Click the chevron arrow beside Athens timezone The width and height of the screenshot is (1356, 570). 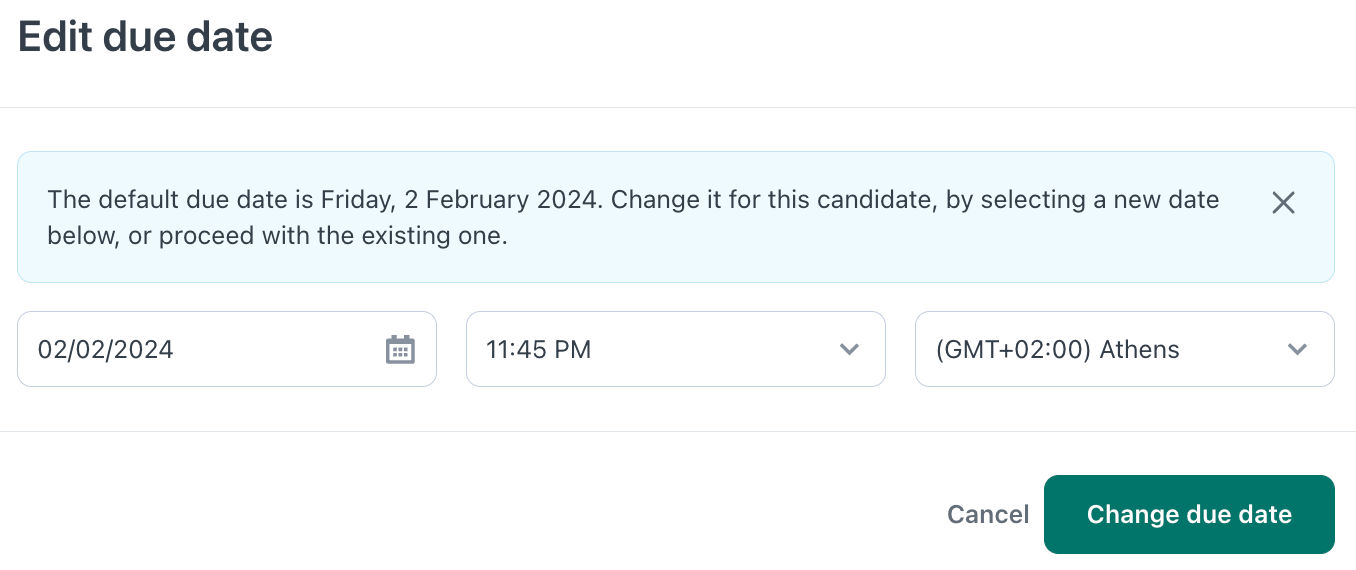(1297, 349)
